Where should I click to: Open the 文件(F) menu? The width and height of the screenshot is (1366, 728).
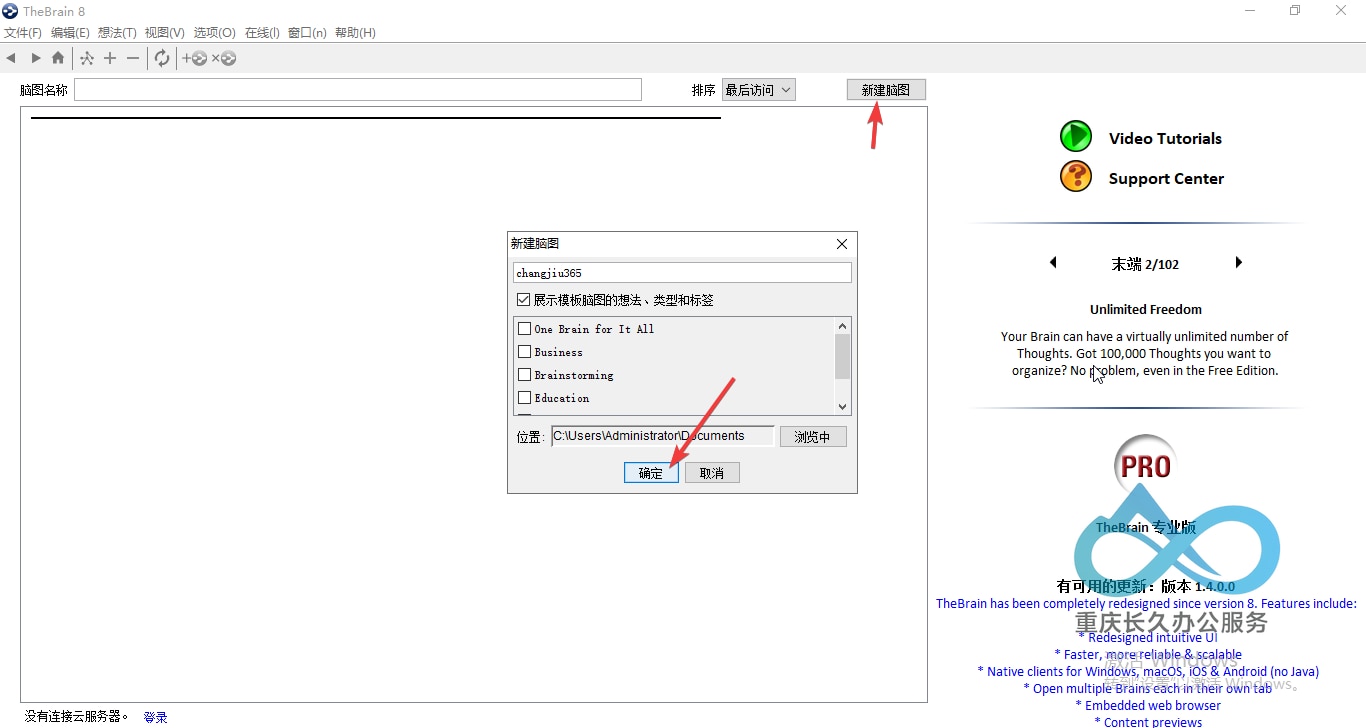pyautogui.click(x=23, y=33)
